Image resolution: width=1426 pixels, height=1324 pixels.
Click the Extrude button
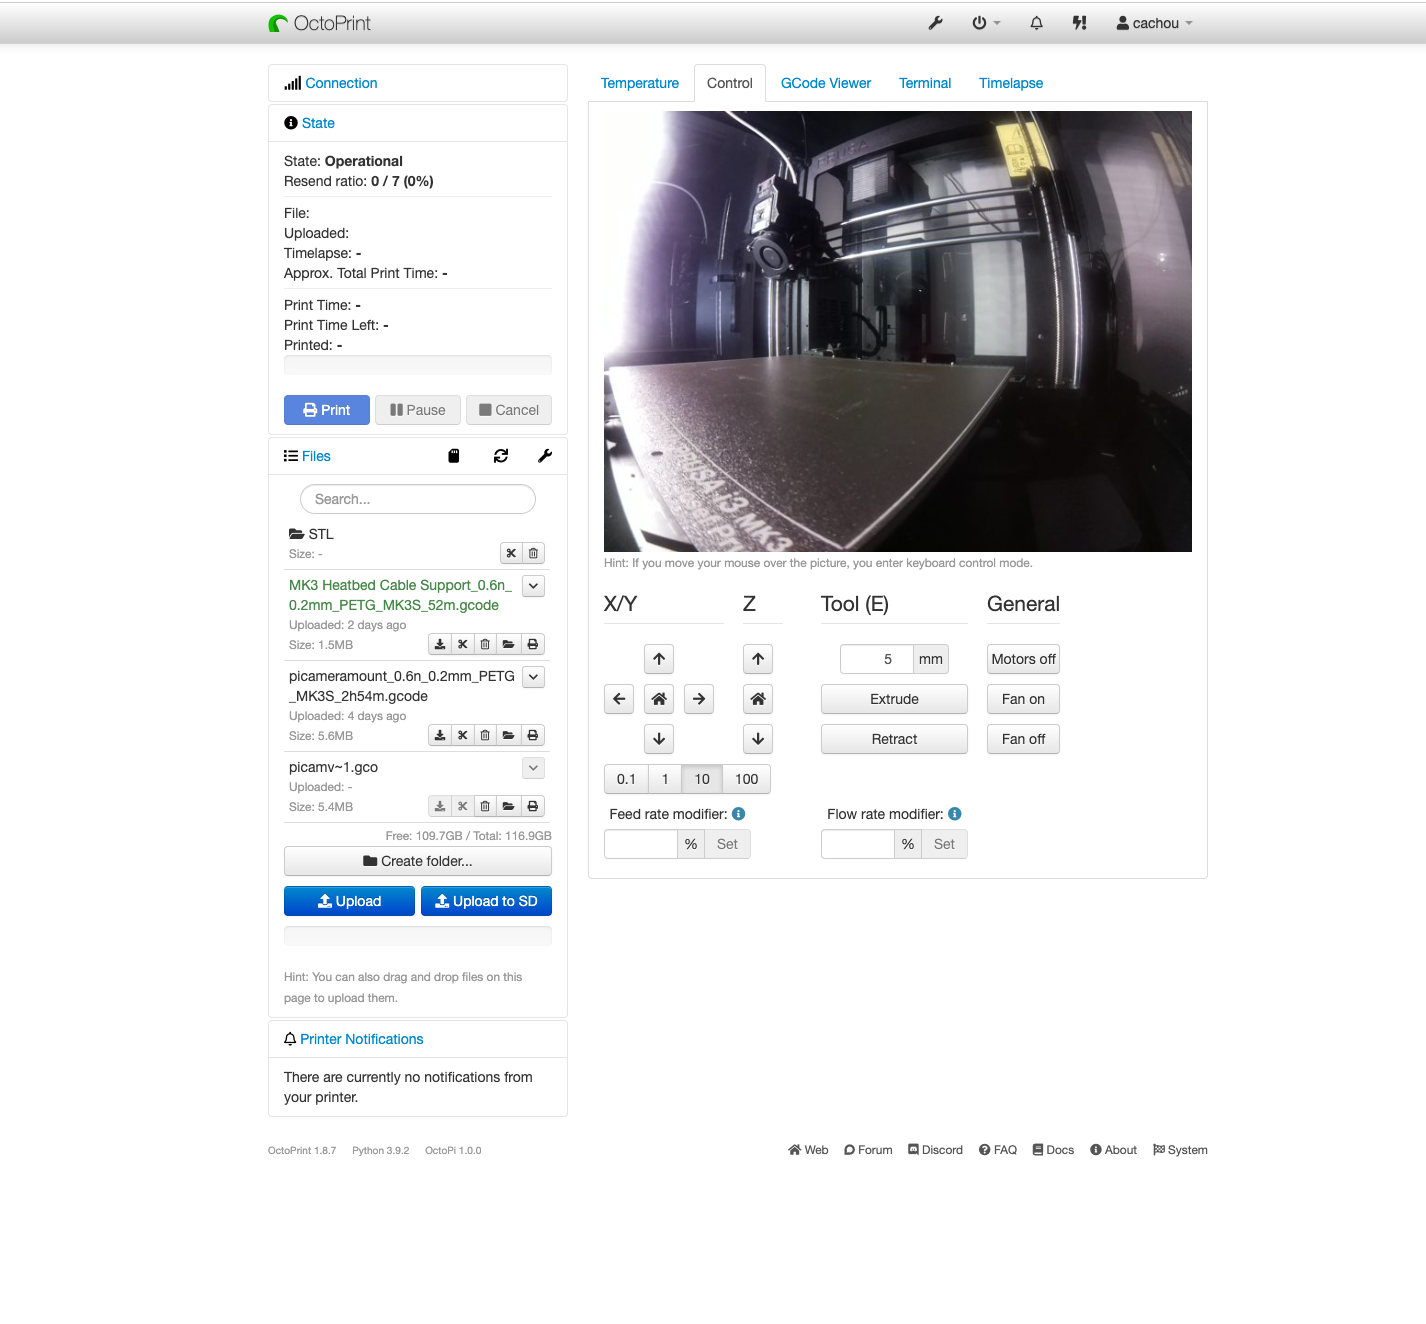pyautogui.click(x=894, y=699)
